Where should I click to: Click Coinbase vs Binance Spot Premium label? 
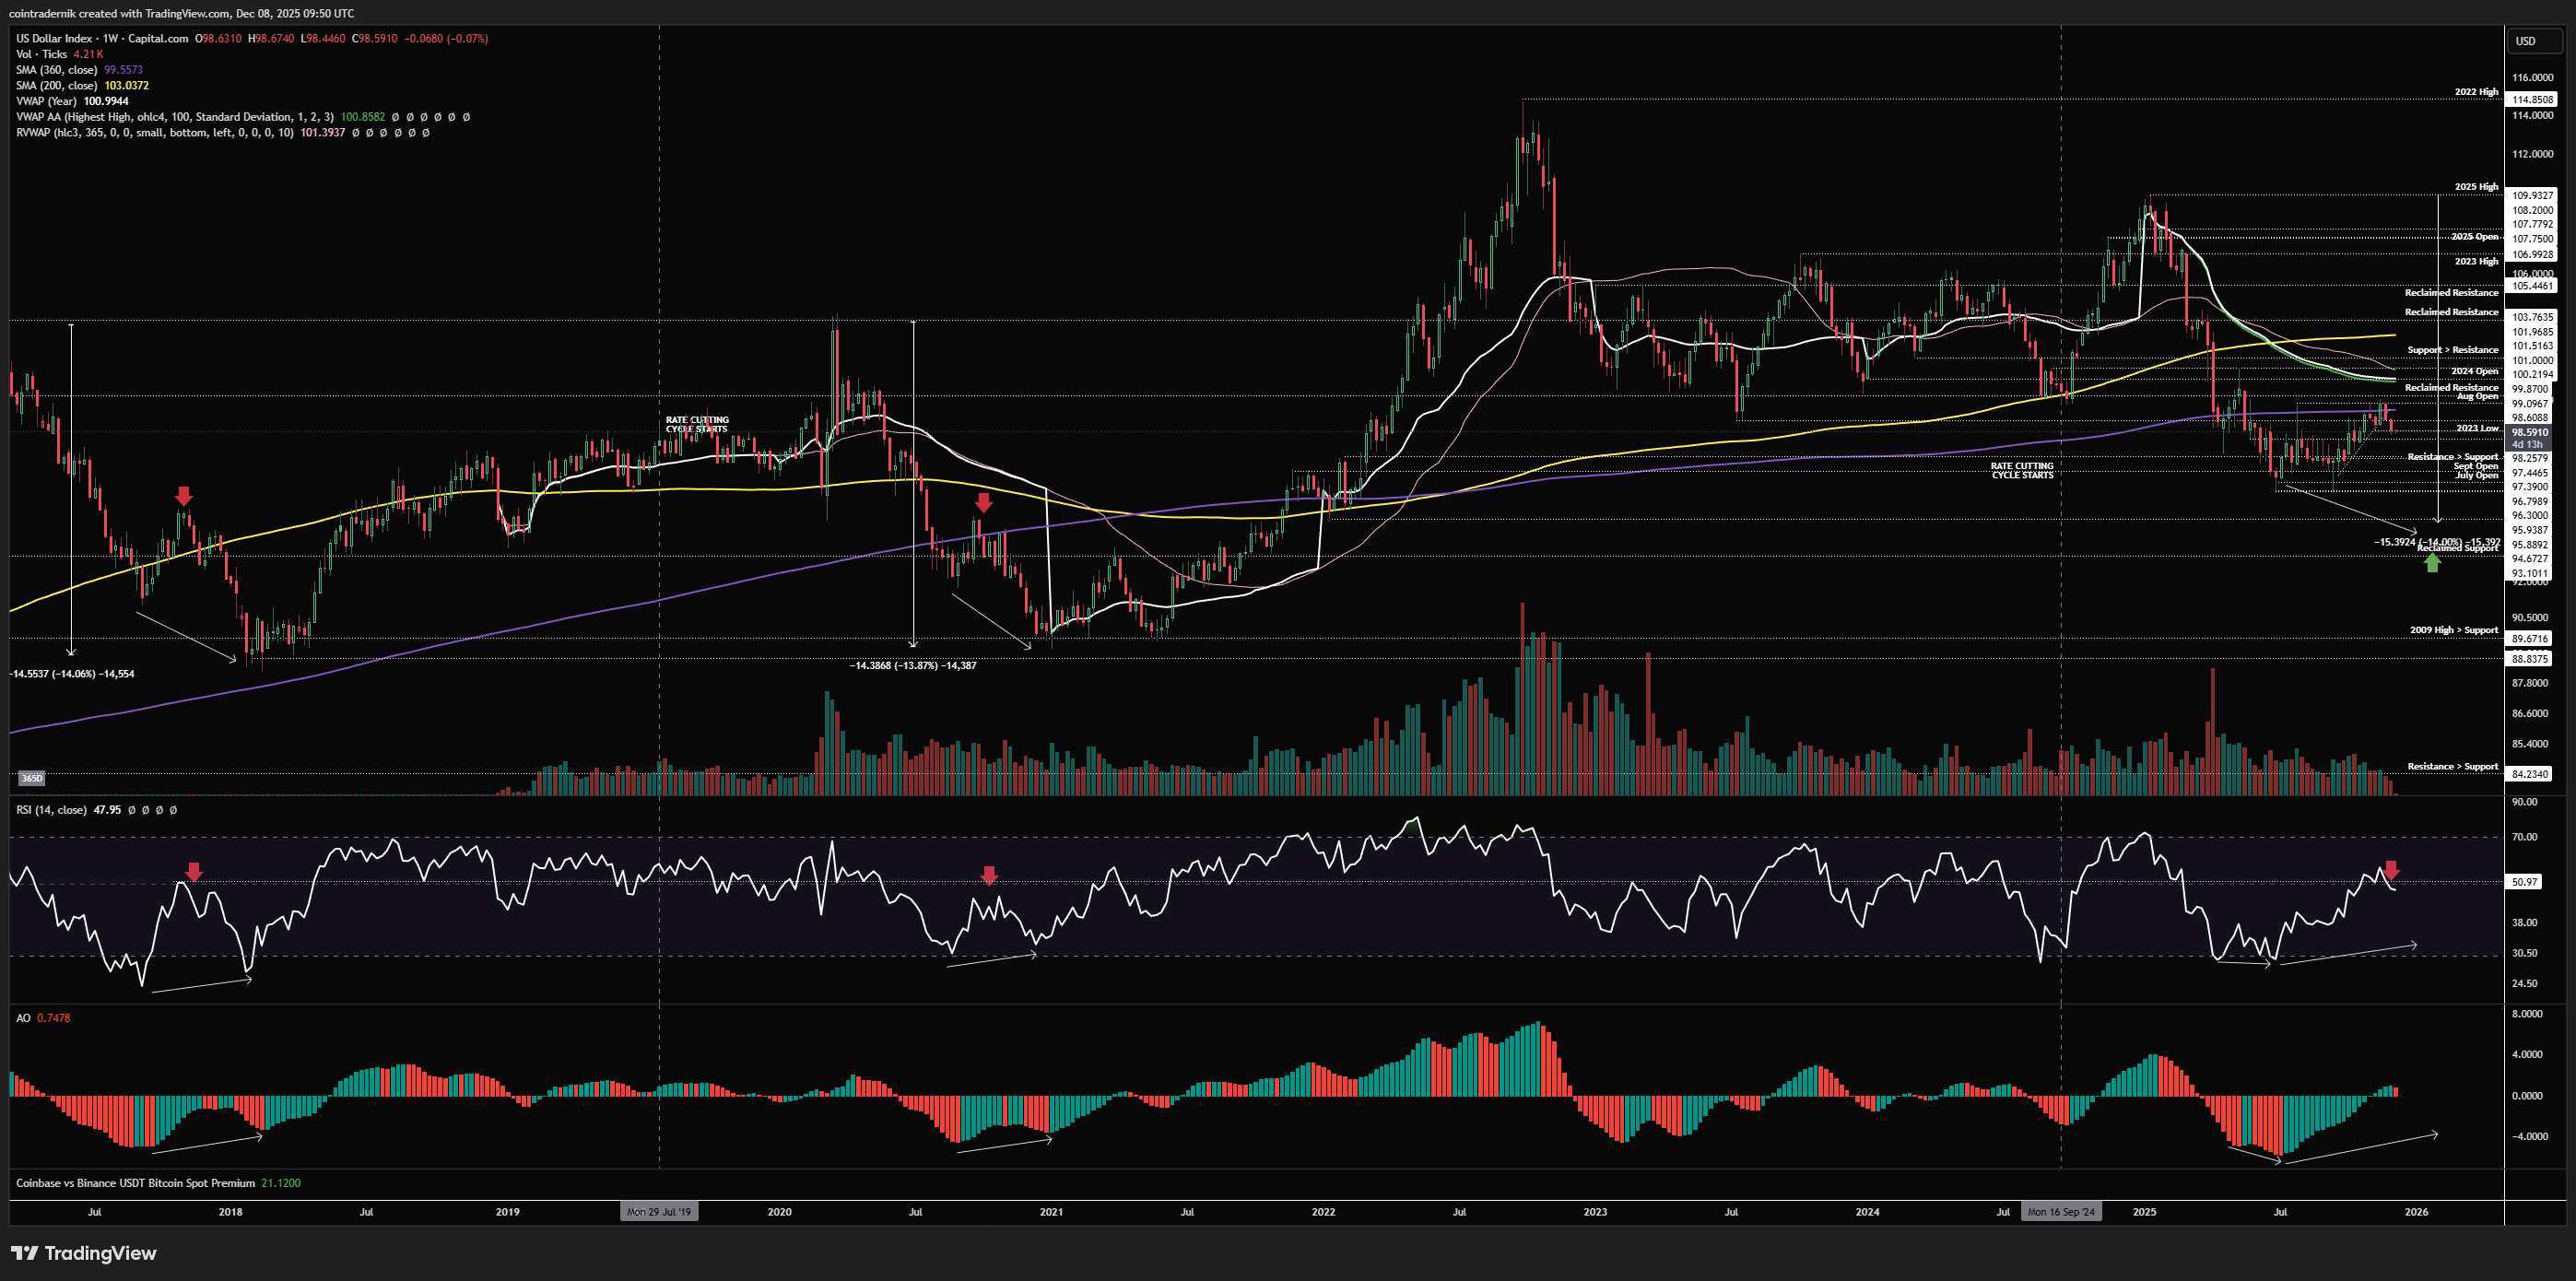coord(135,1183)
